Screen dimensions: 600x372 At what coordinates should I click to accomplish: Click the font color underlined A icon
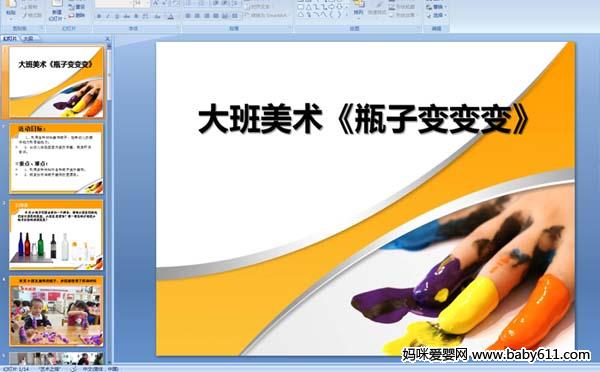click(x=171, y=16)
